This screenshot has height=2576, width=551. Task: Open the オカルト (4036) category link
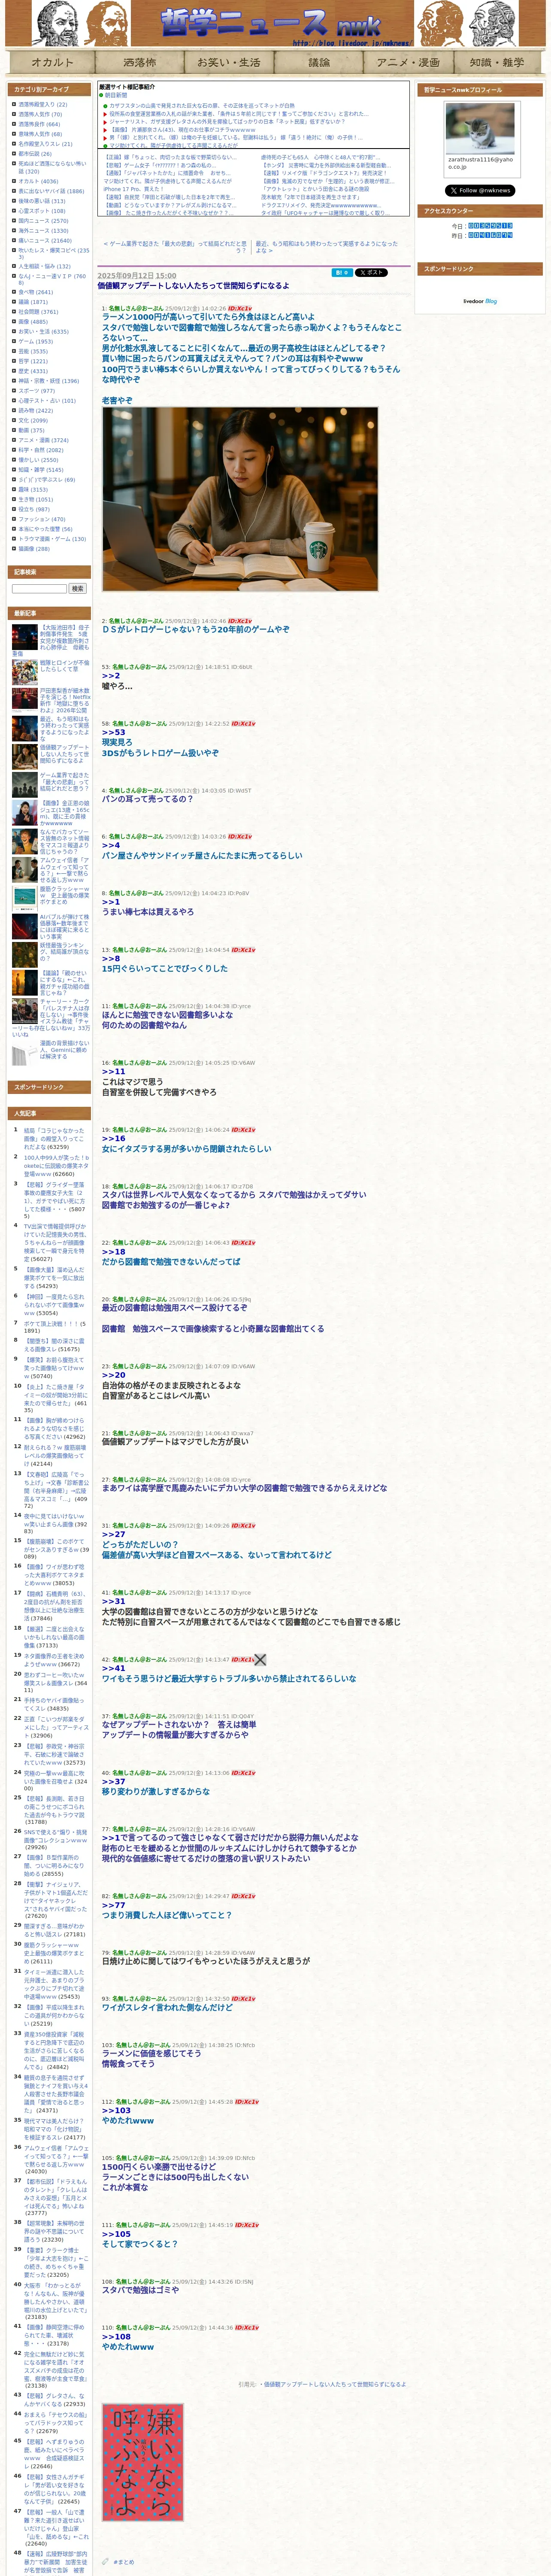(38, 182)
